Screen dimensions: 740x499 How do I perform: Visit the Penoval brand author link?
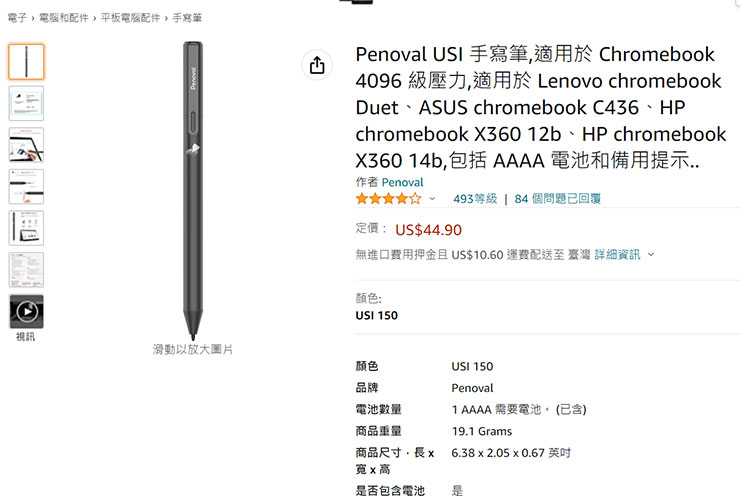(402, 182)
